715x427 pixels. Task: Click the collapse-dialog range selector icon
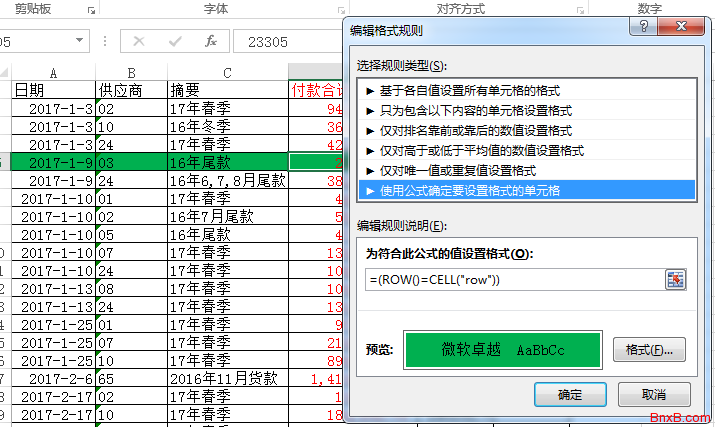(676, 279)
